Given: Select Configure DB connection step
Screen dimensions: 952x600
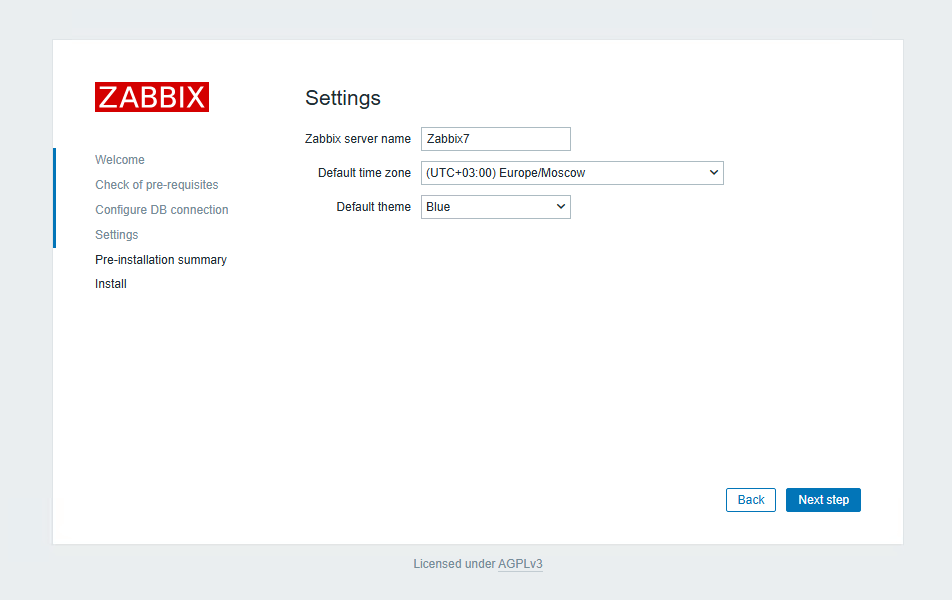Looking at the screenshot, I should [162, 210].
